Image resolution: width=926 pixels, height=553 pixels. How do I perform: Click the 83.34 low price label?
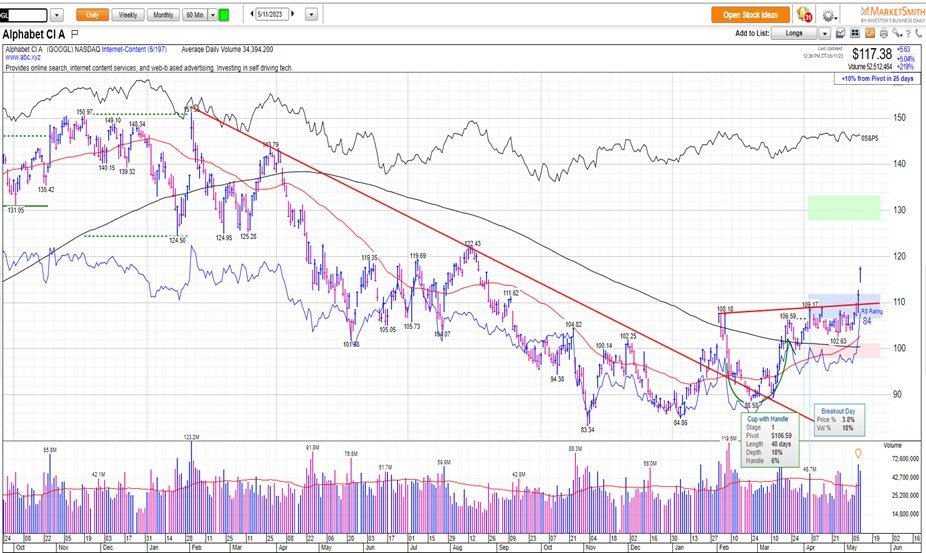coord(587,430)
